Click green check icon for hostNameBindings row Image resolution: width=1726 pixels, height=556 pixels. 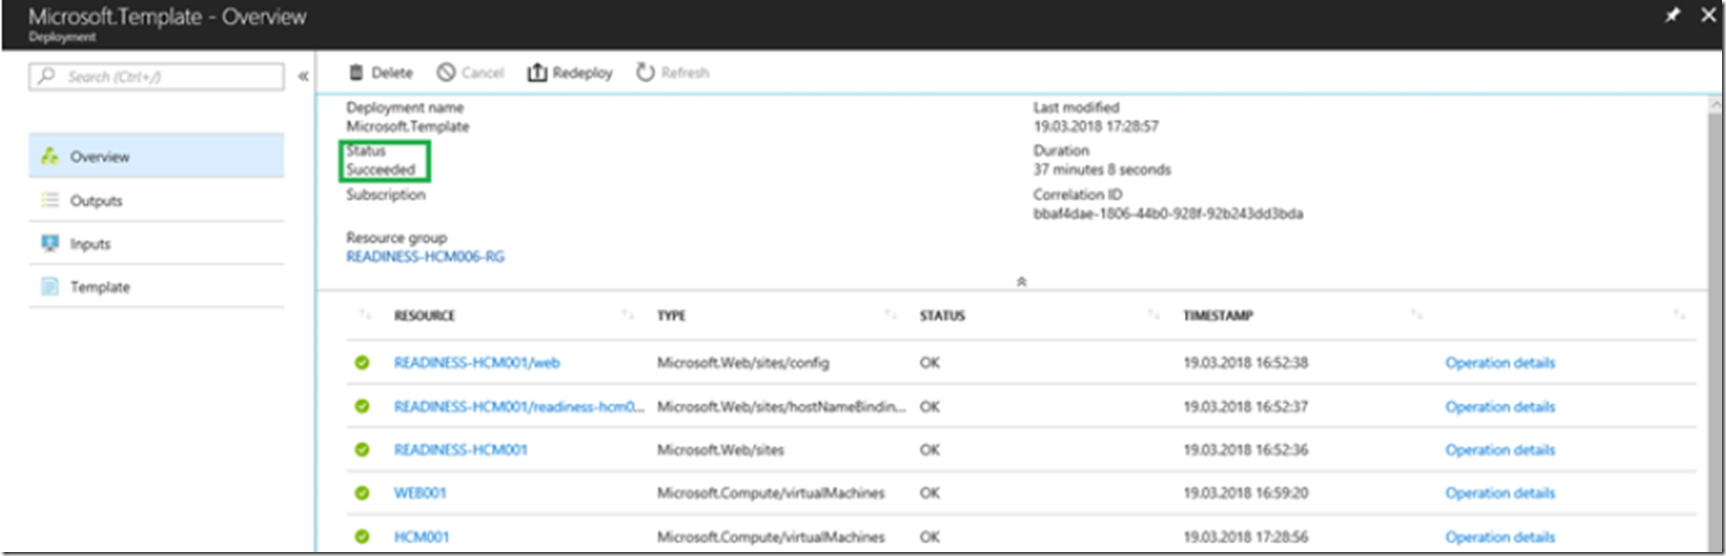(x=362, y=406)
